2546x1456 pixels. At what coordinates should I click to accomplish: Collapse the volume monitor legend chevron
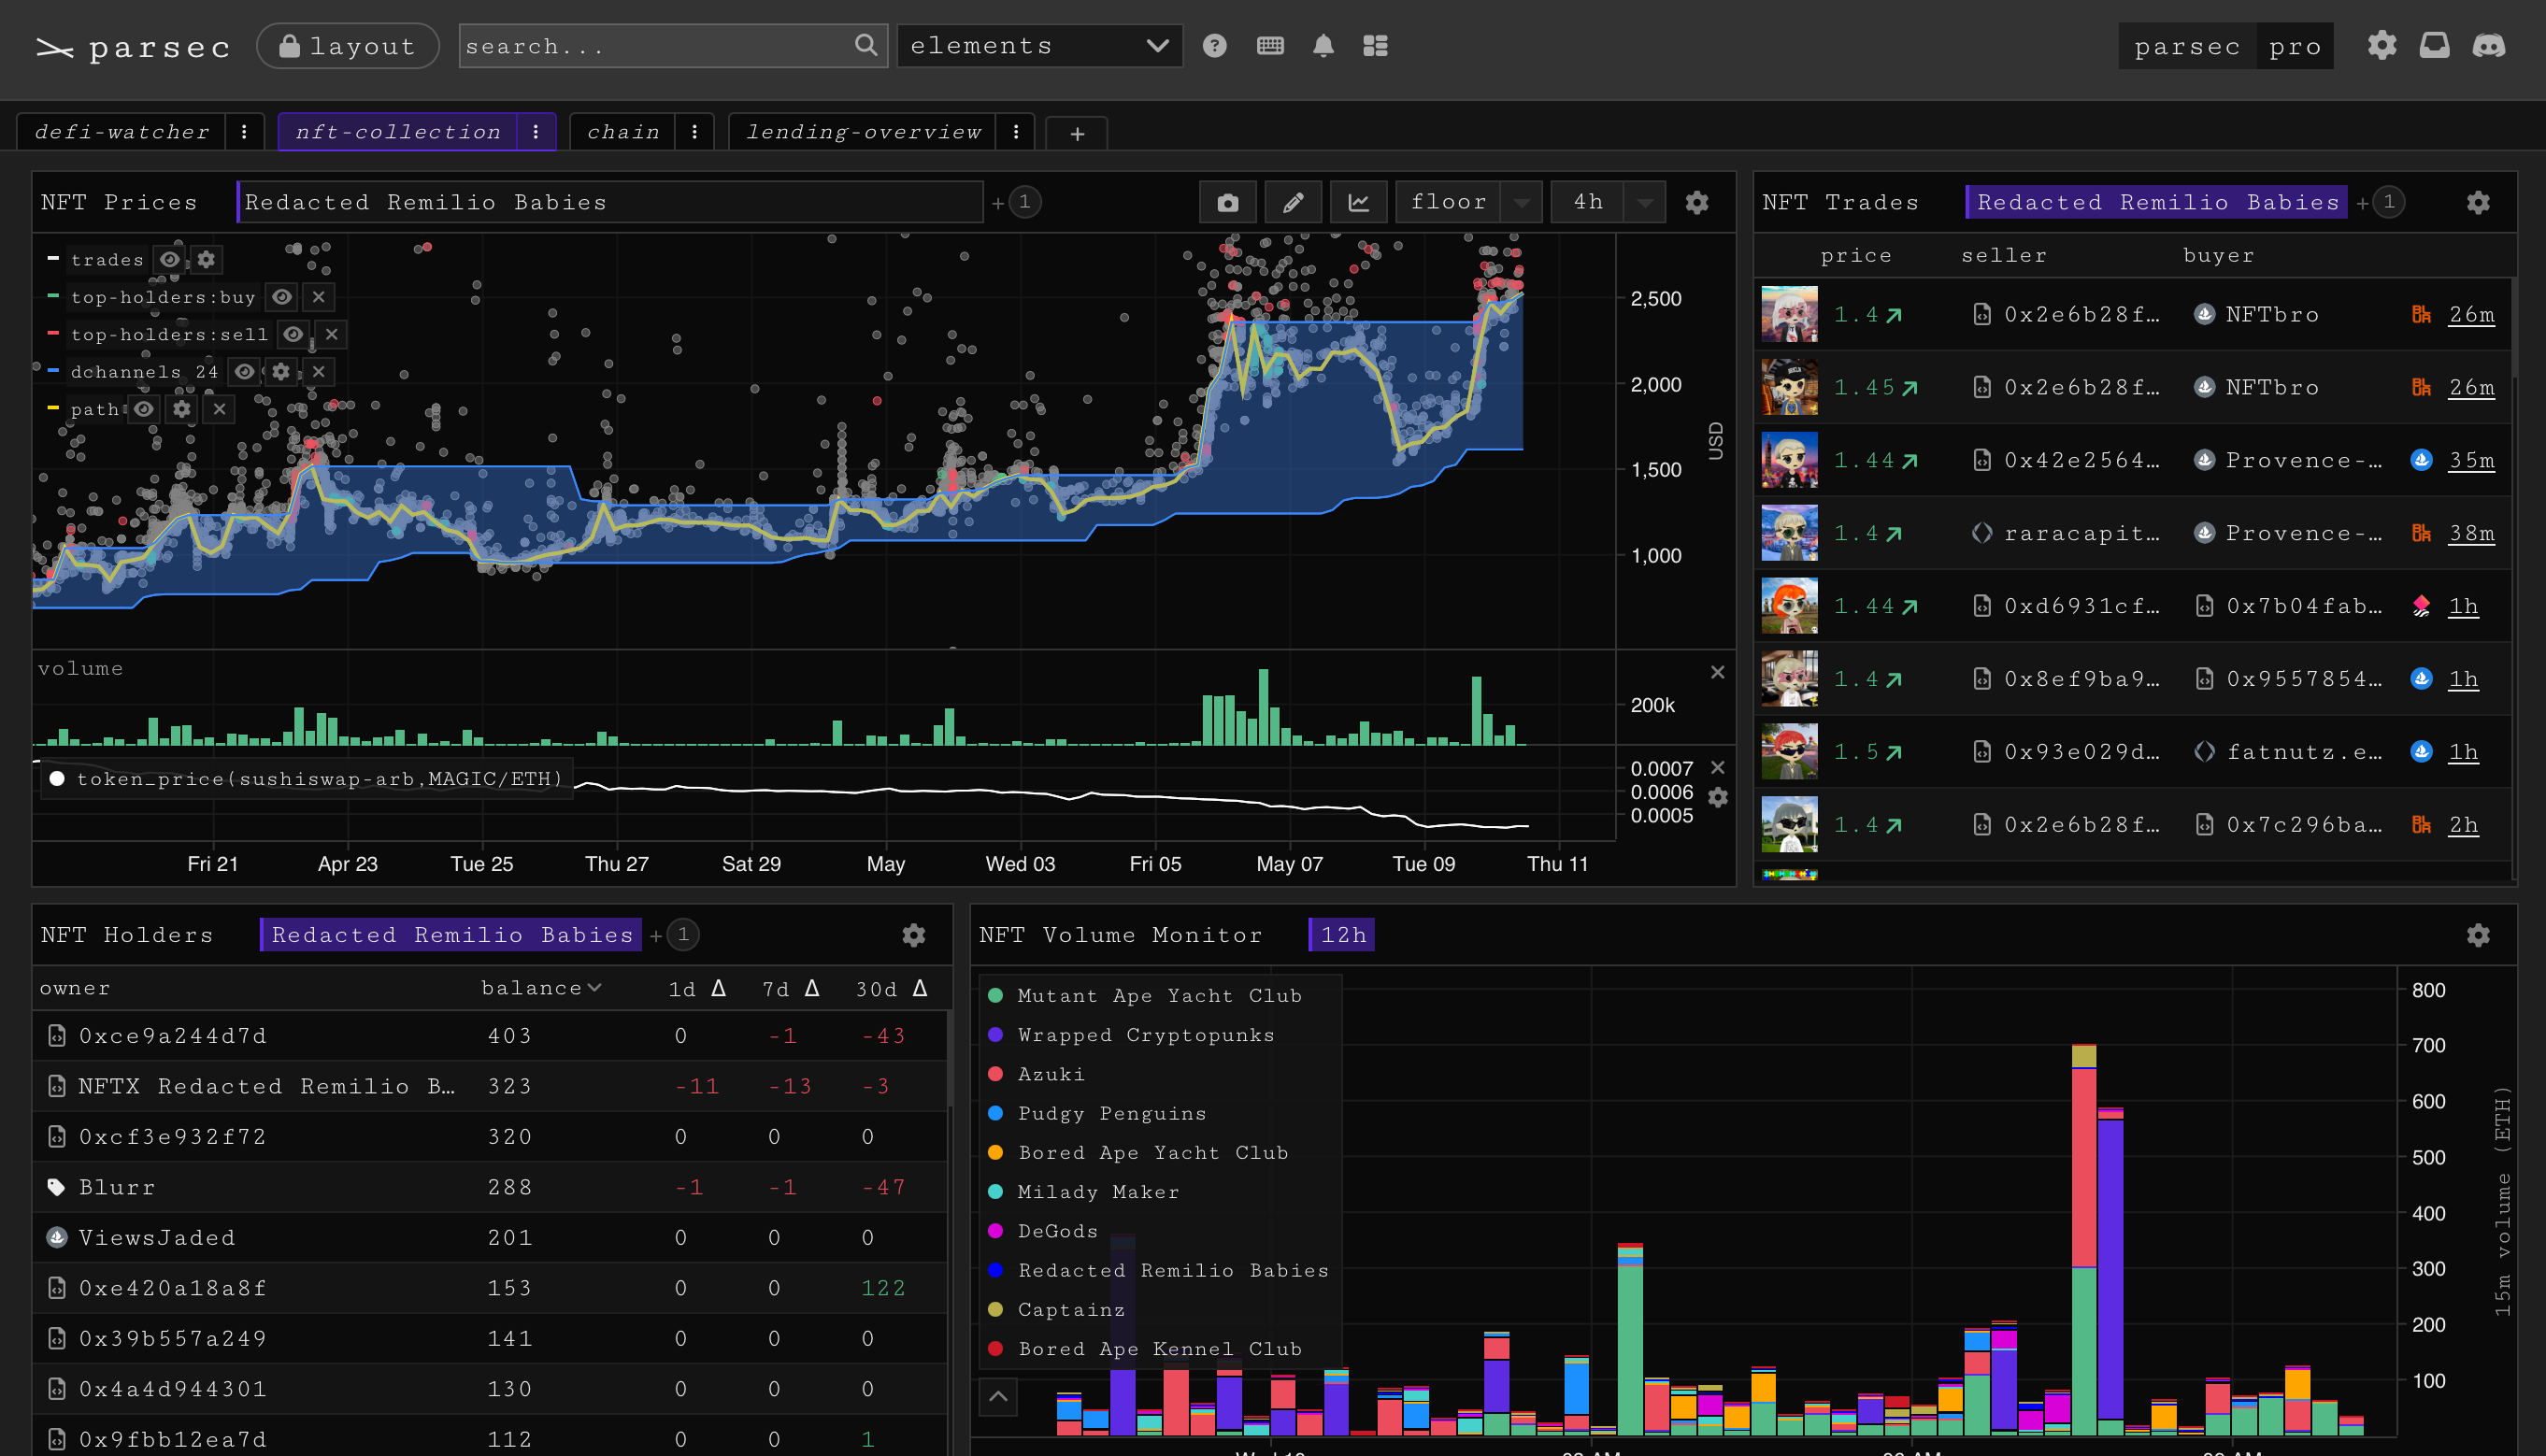(998, 1397)
